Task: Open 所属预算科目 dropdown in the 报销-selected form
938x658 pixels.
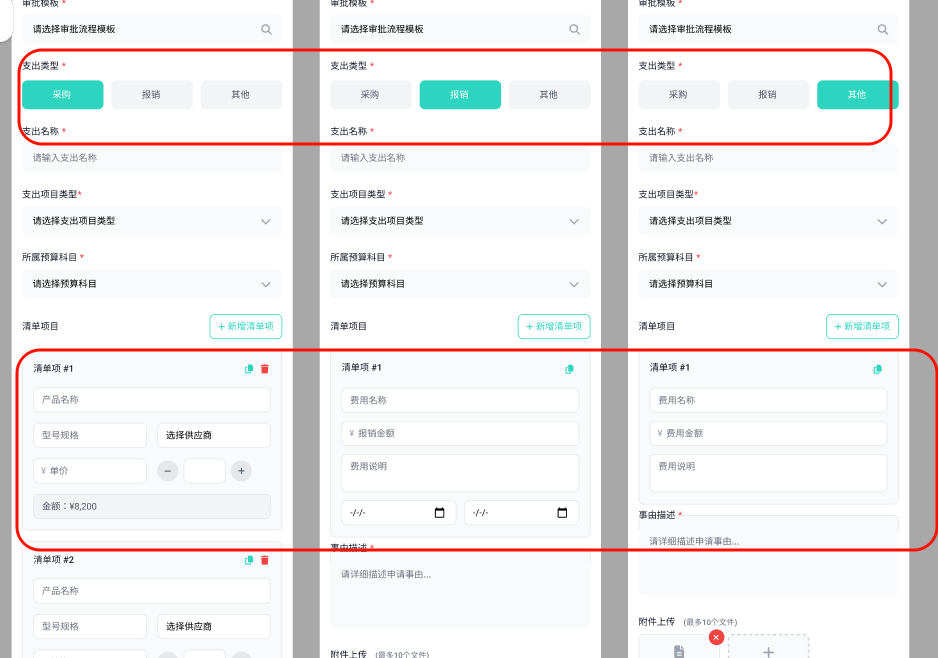Action: click(x=460, y=284)
